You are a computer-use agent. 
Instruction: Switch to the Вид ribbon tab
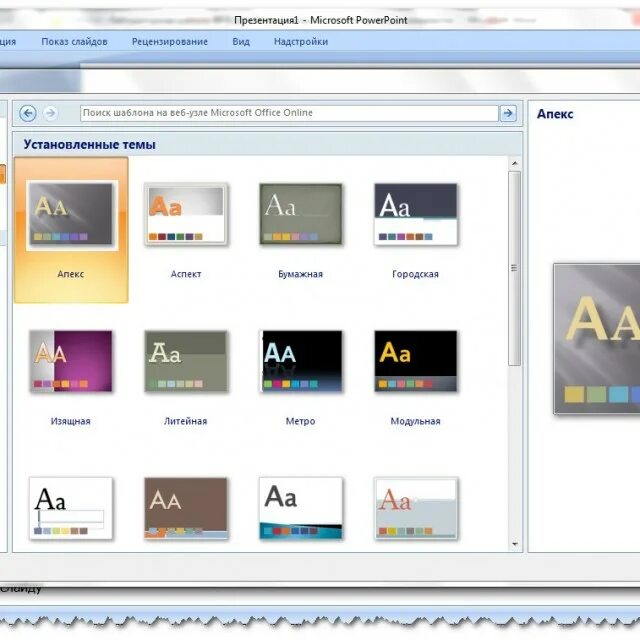pyautogui.click(x=241, y=42)
